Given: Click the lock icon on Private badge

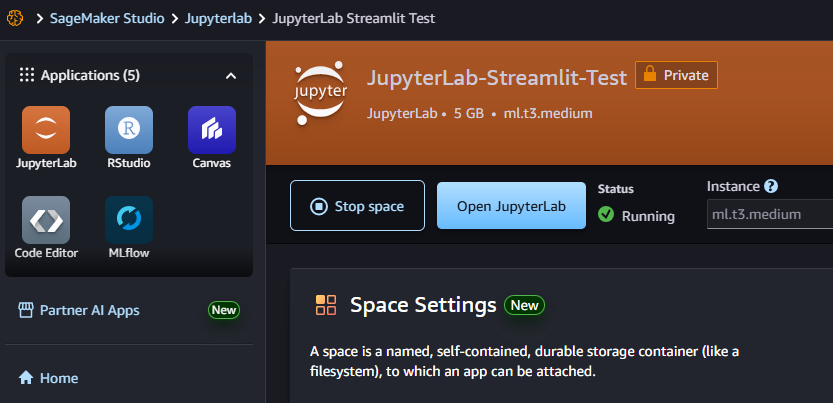Looking at the screenshot, I should click(650, 74).
